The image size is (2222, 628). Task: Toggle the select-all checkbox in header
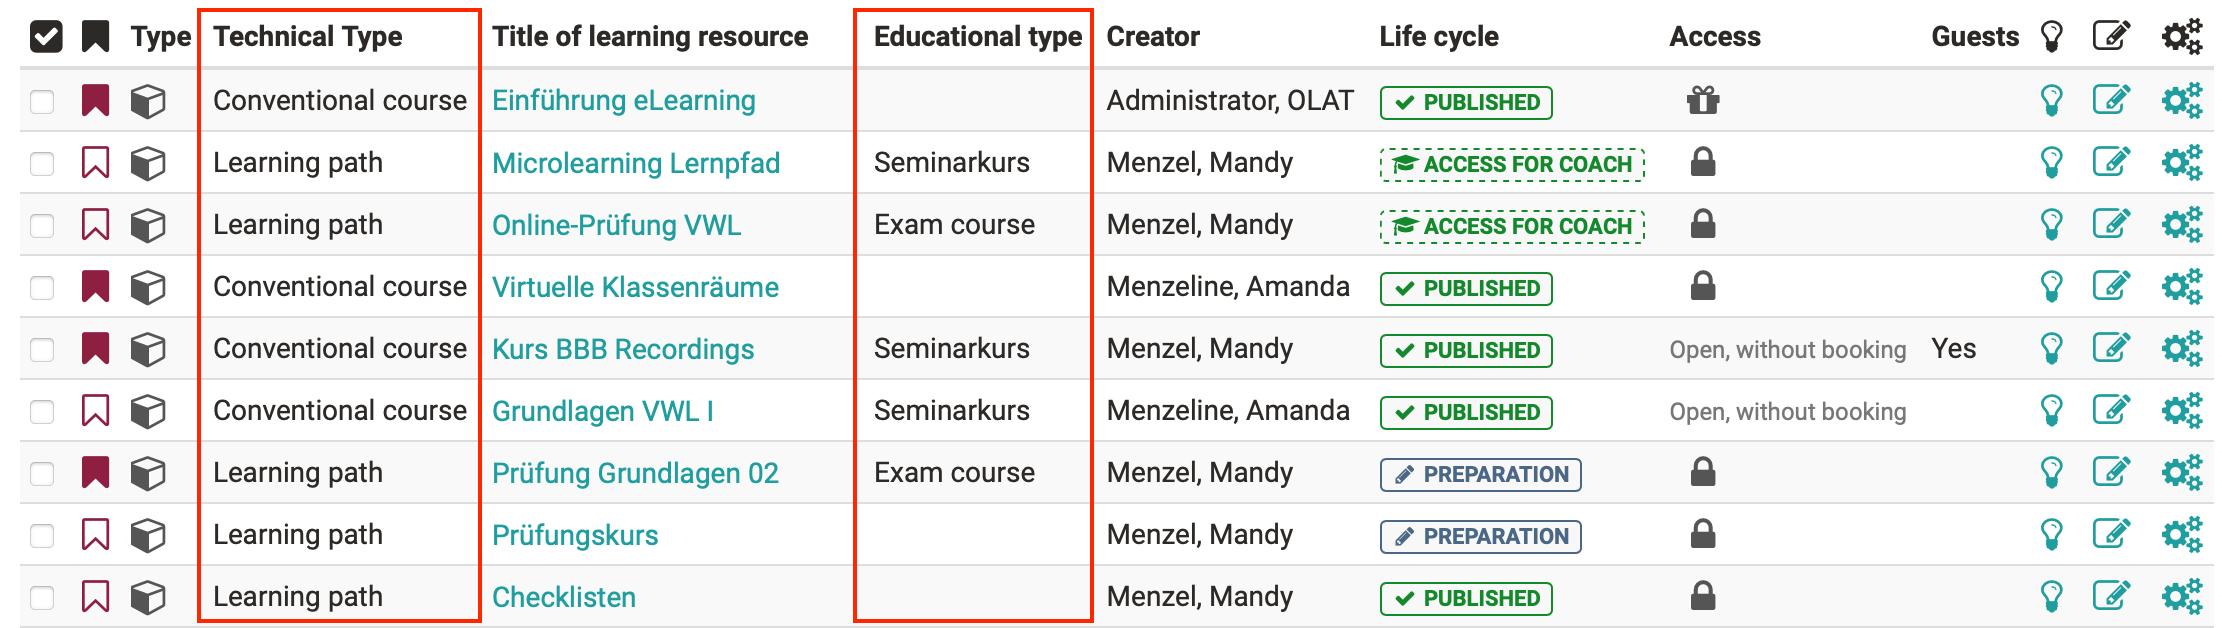(x=46, y=37)
